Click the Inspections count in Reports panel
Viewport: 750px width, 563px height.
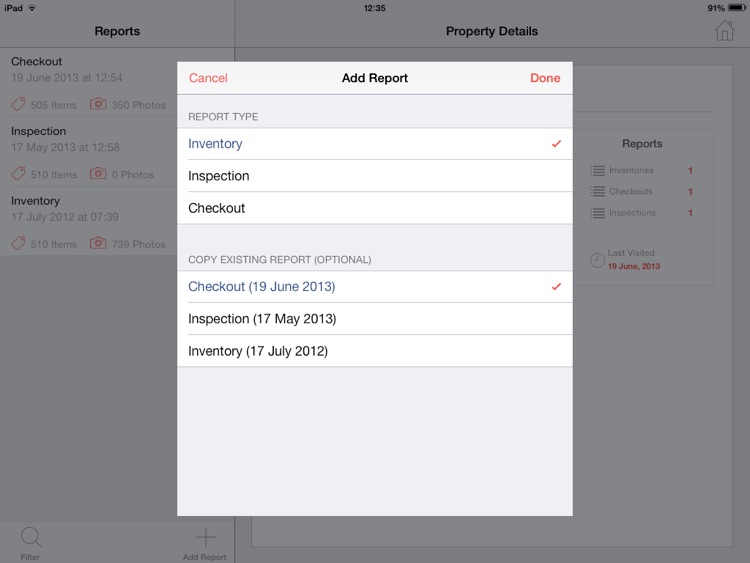tap(690, 213)
